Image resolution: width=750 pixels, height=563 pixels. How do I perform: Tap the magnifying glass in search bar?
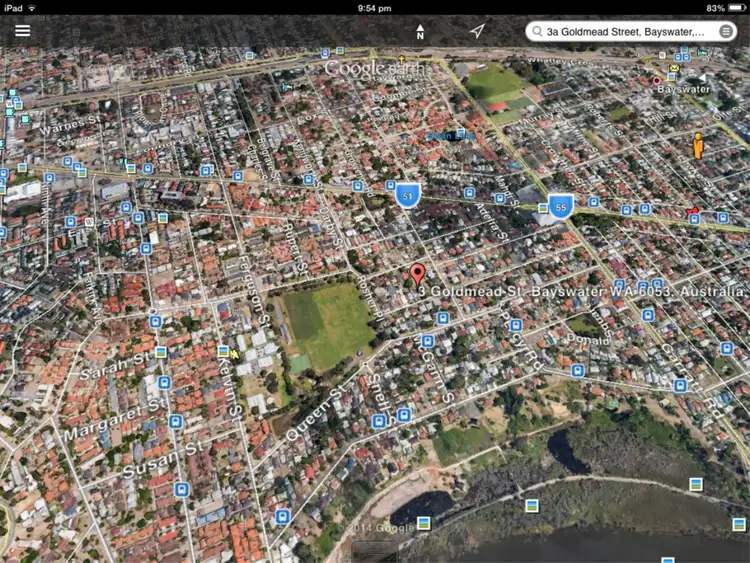pyautogui.click(x=538, y=32)
